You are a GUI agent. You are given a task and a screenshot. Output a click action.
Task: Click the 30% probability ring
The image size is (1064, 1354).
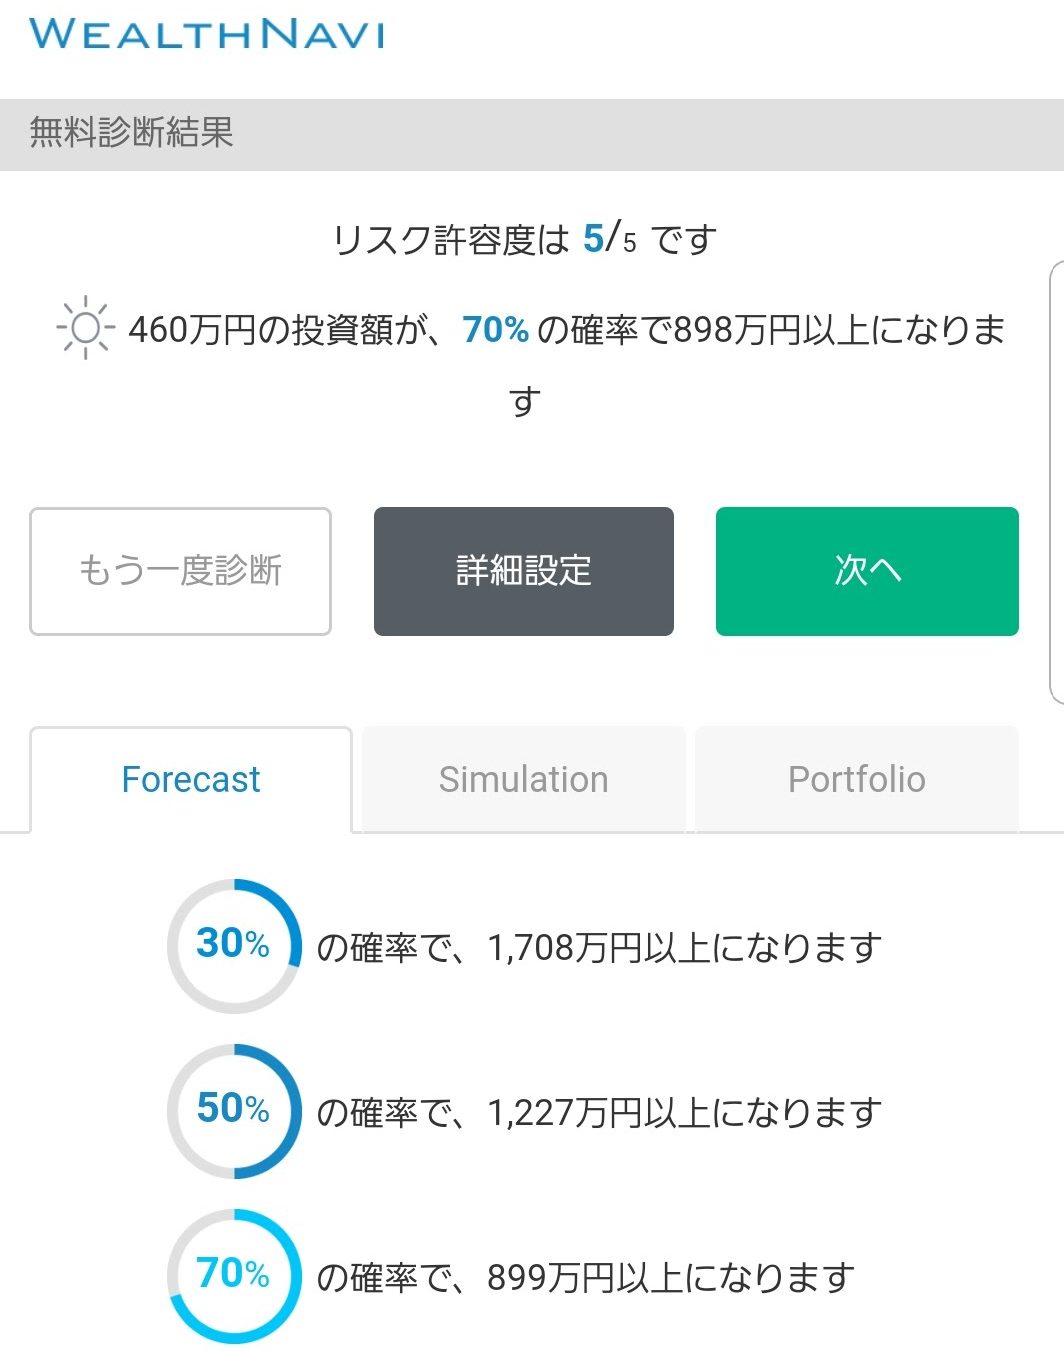(234, 945)
